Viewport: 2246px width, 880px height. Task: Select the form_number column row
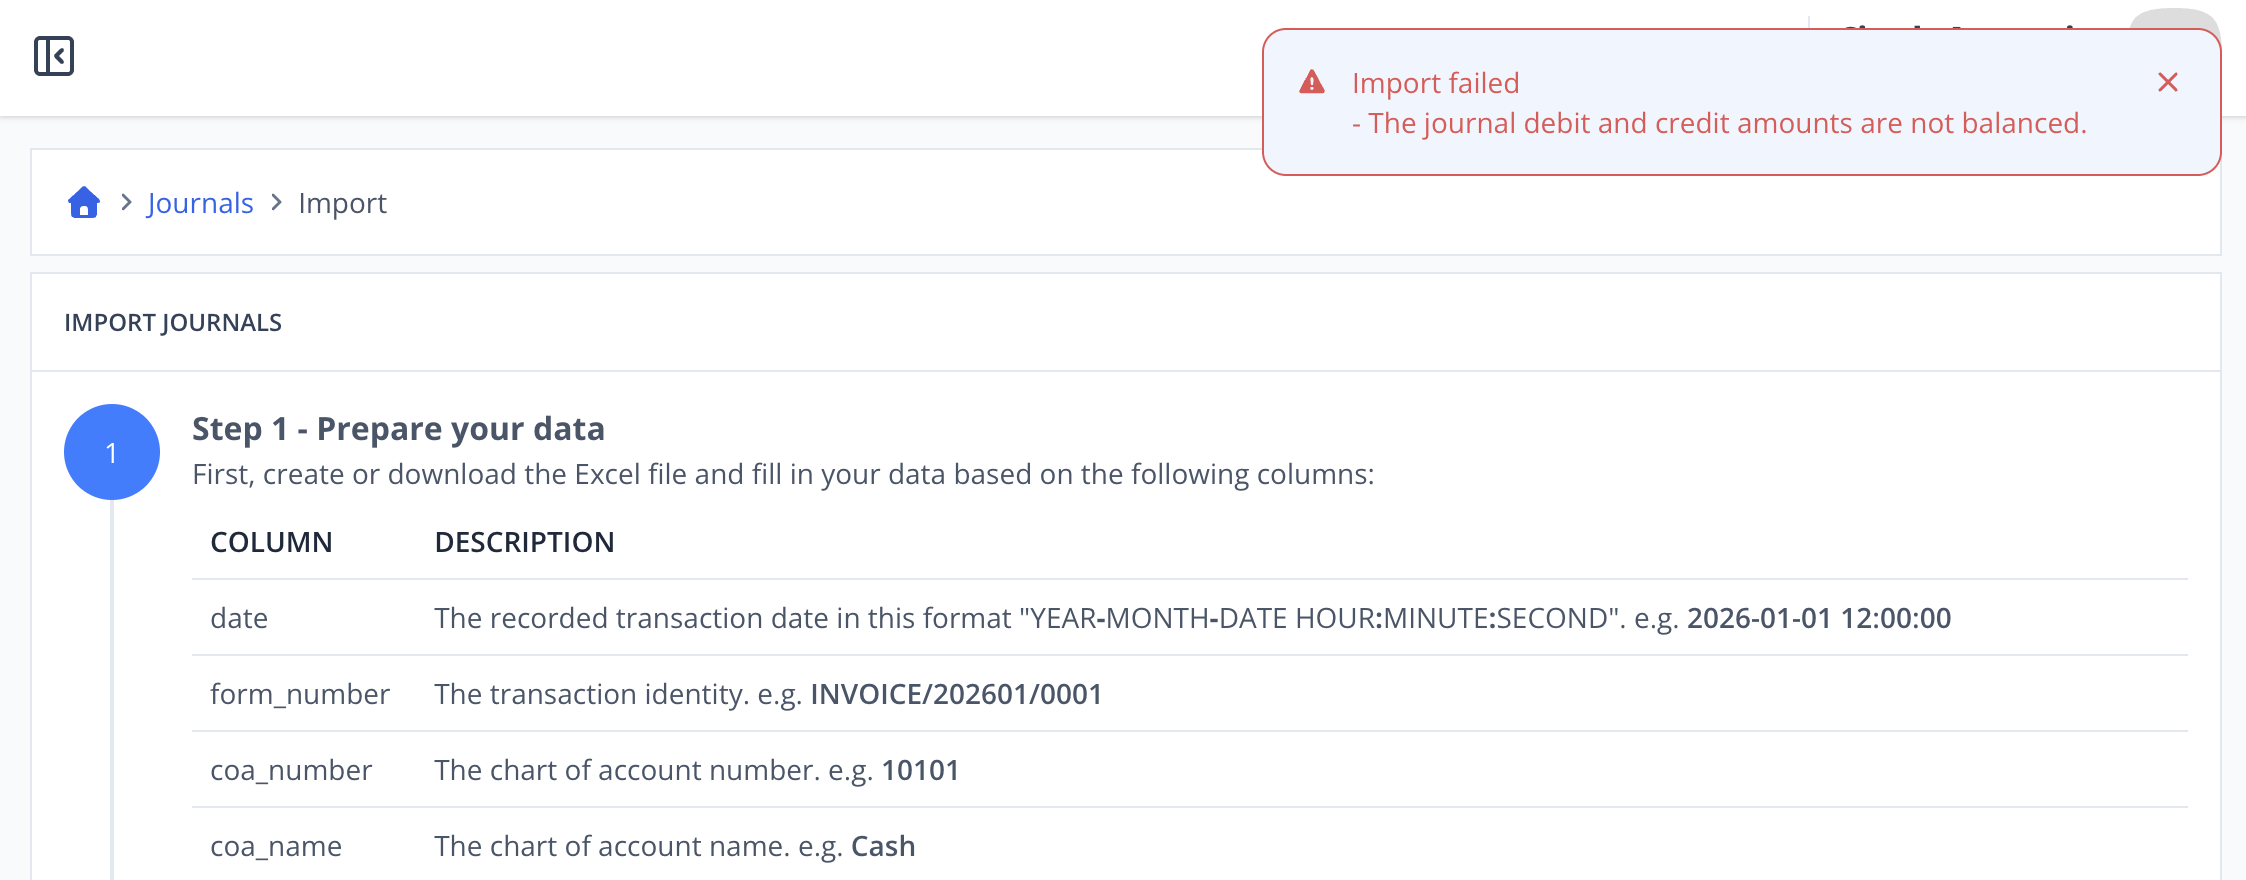(x=1190, y=694)
